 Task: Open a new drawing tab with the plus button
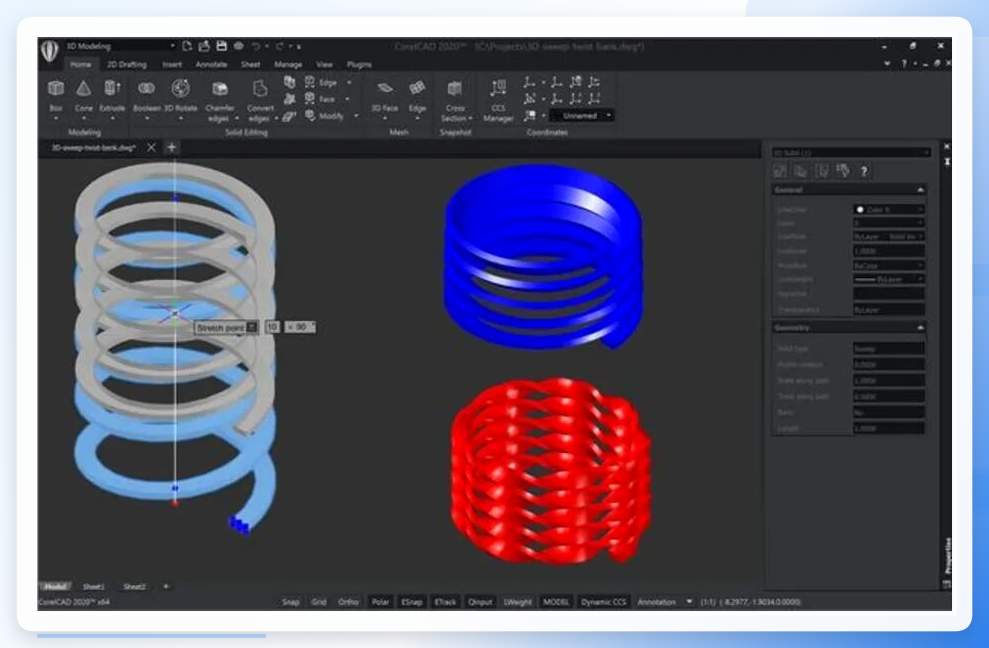[172, 148]
